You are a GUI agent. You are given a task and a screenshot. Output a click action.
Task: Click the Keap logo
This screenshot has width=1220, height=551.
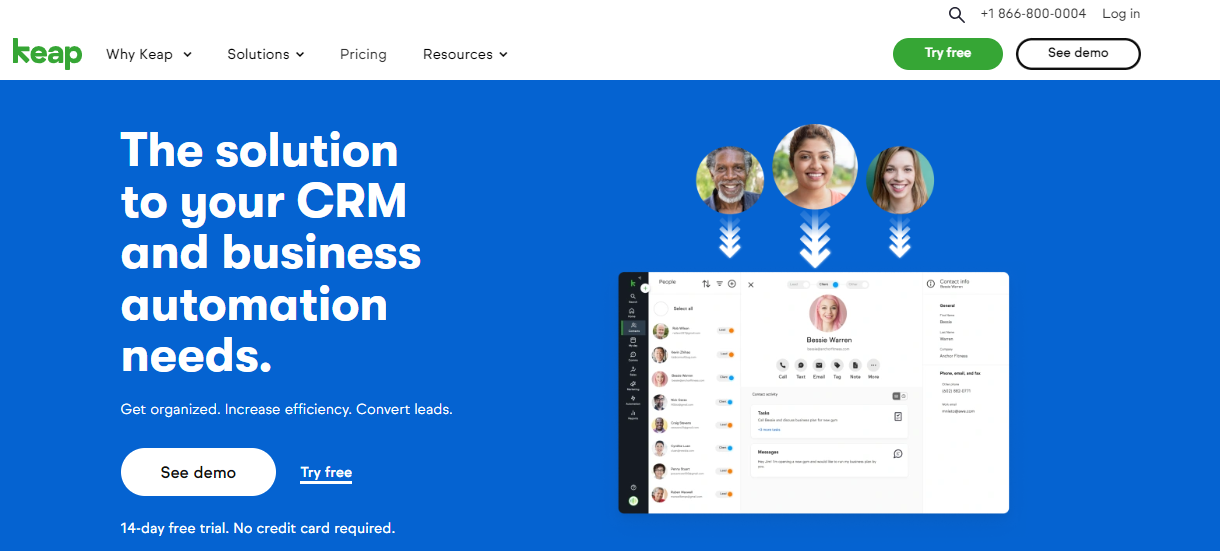[47, 54]
